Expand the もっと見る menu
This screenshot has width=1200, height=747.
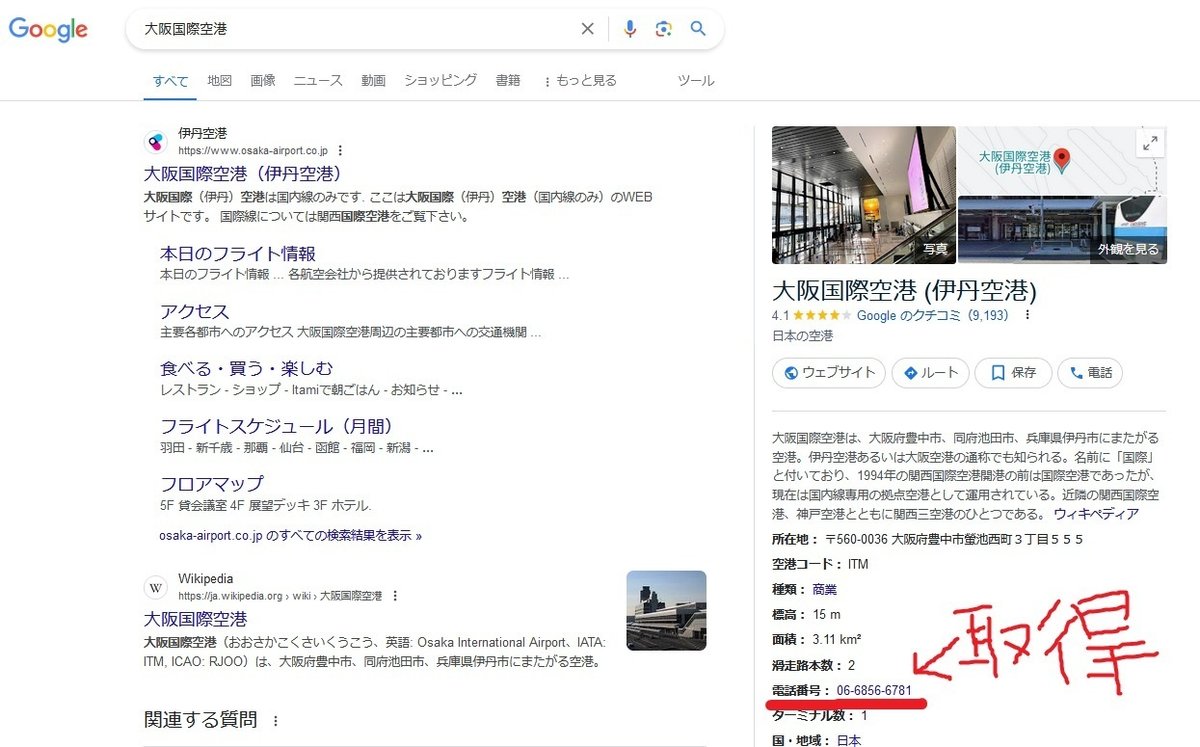(x=580, y=81)
